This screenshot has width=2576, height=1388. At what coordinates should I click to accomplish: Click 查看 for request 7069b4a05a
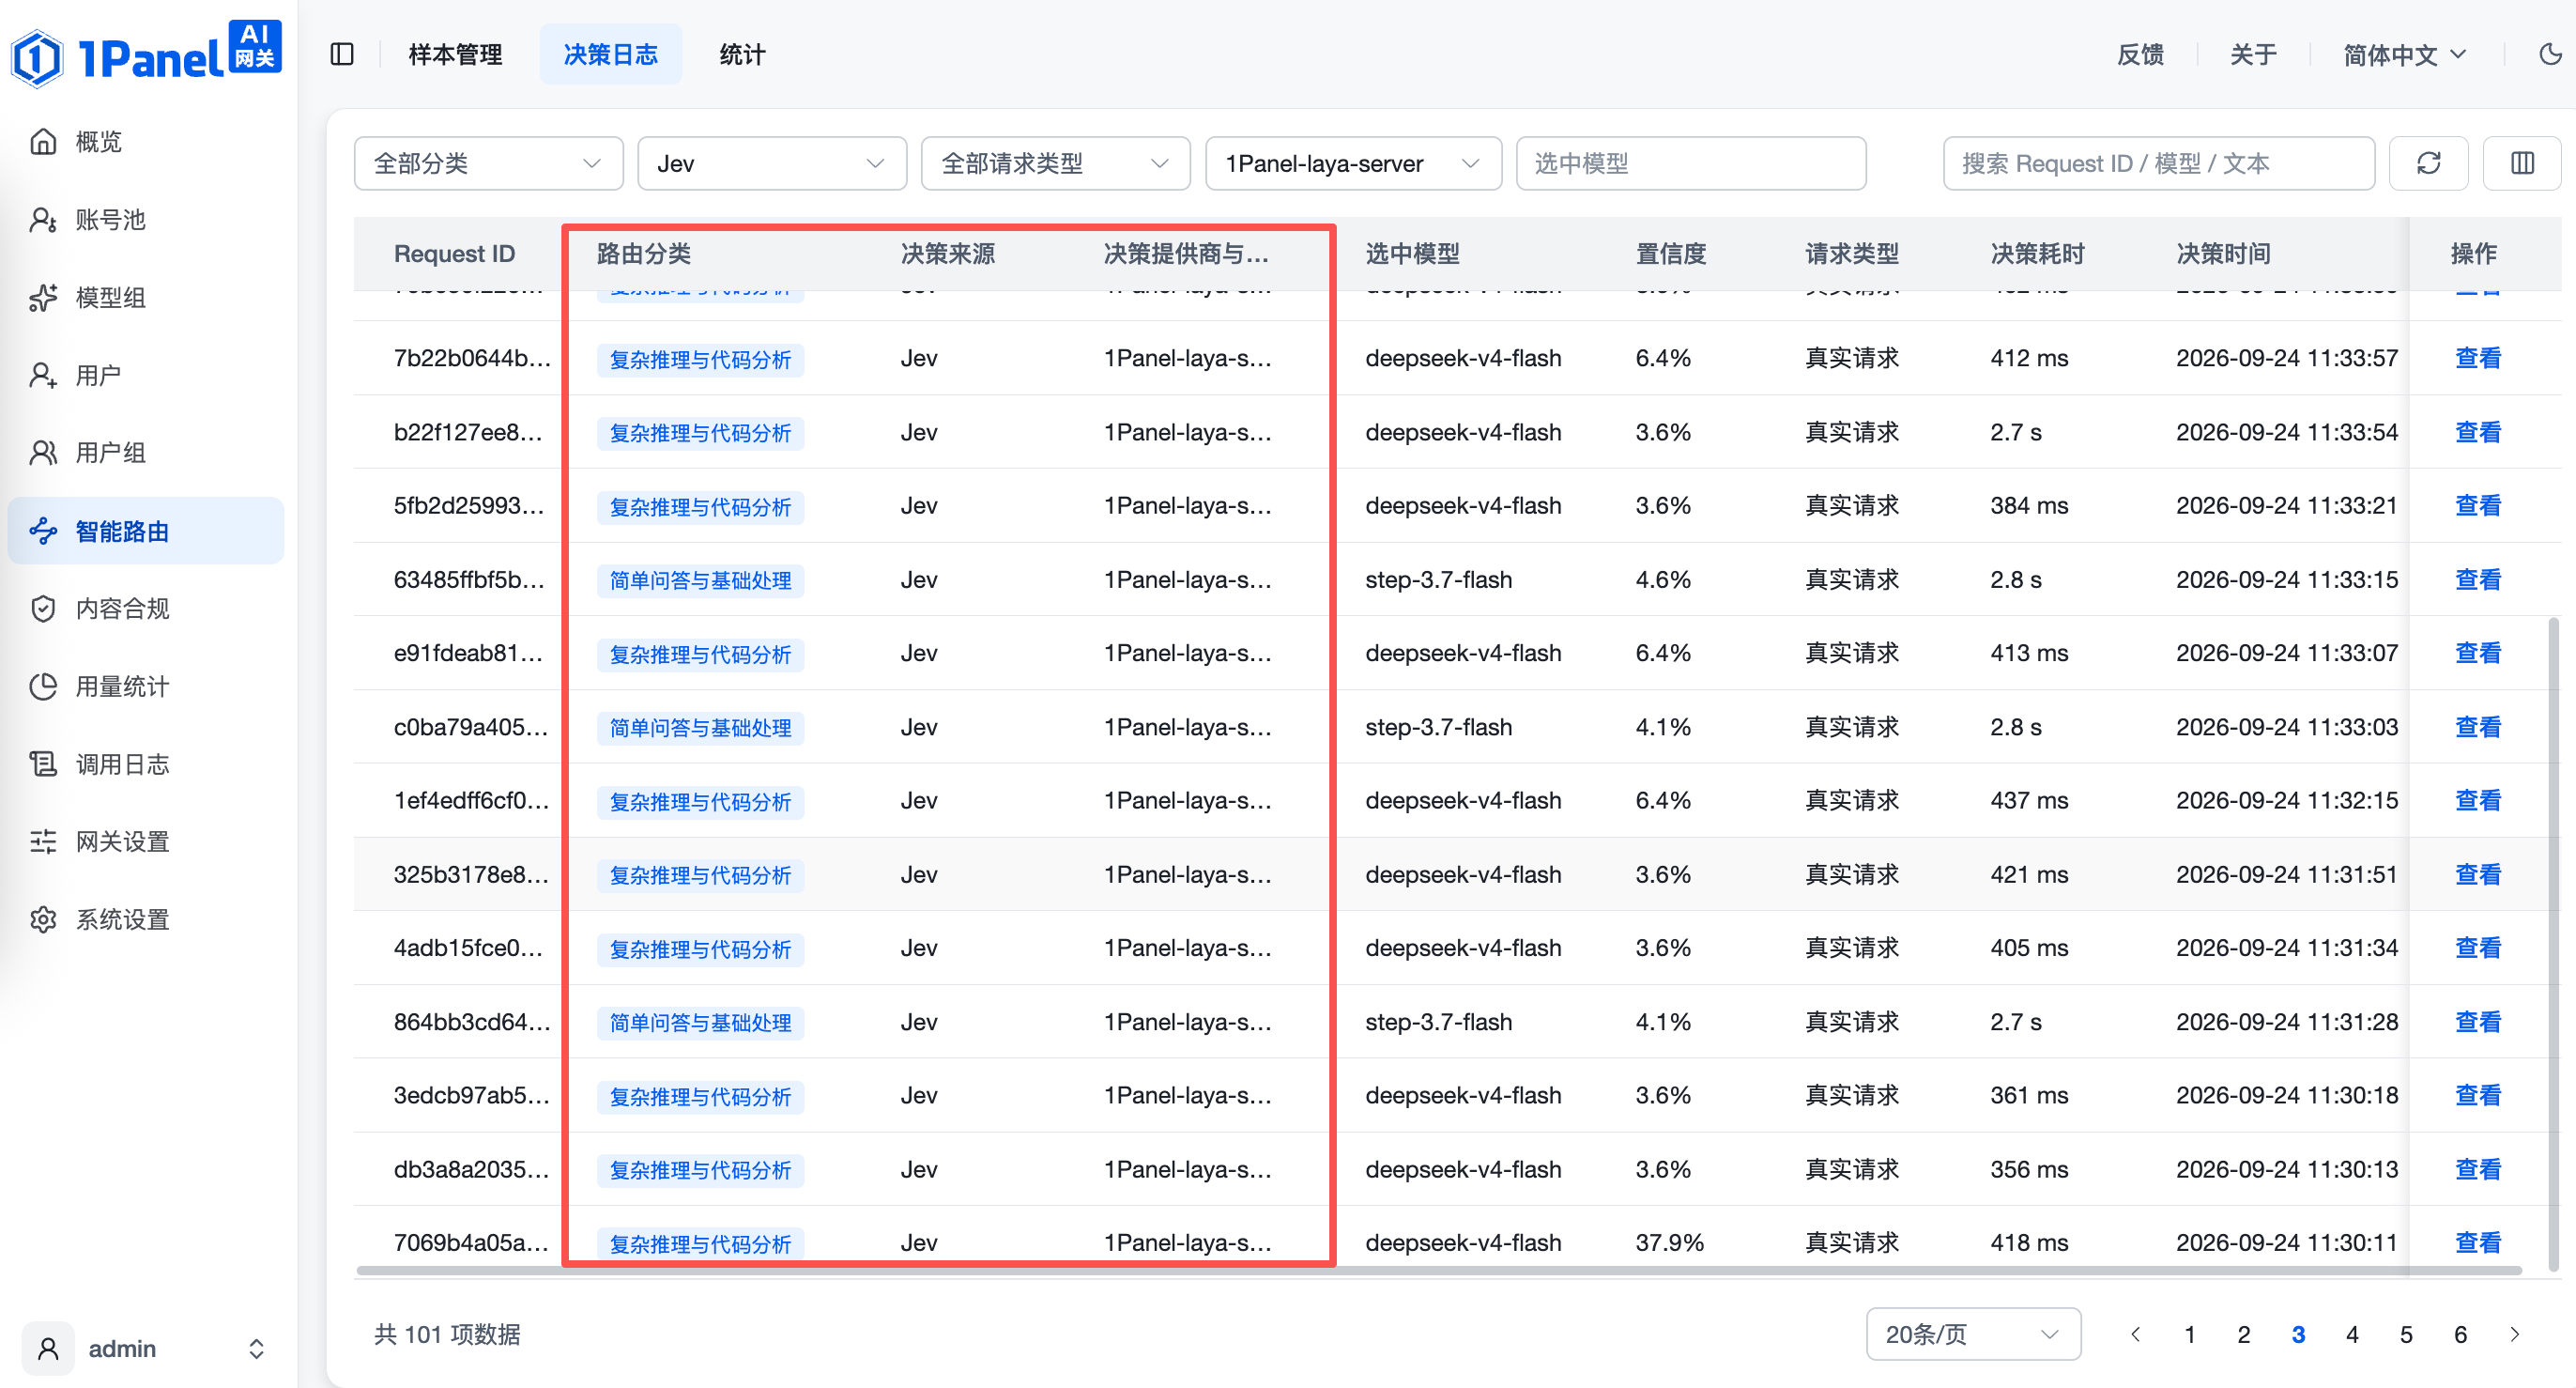(x=2478, y=1242)
